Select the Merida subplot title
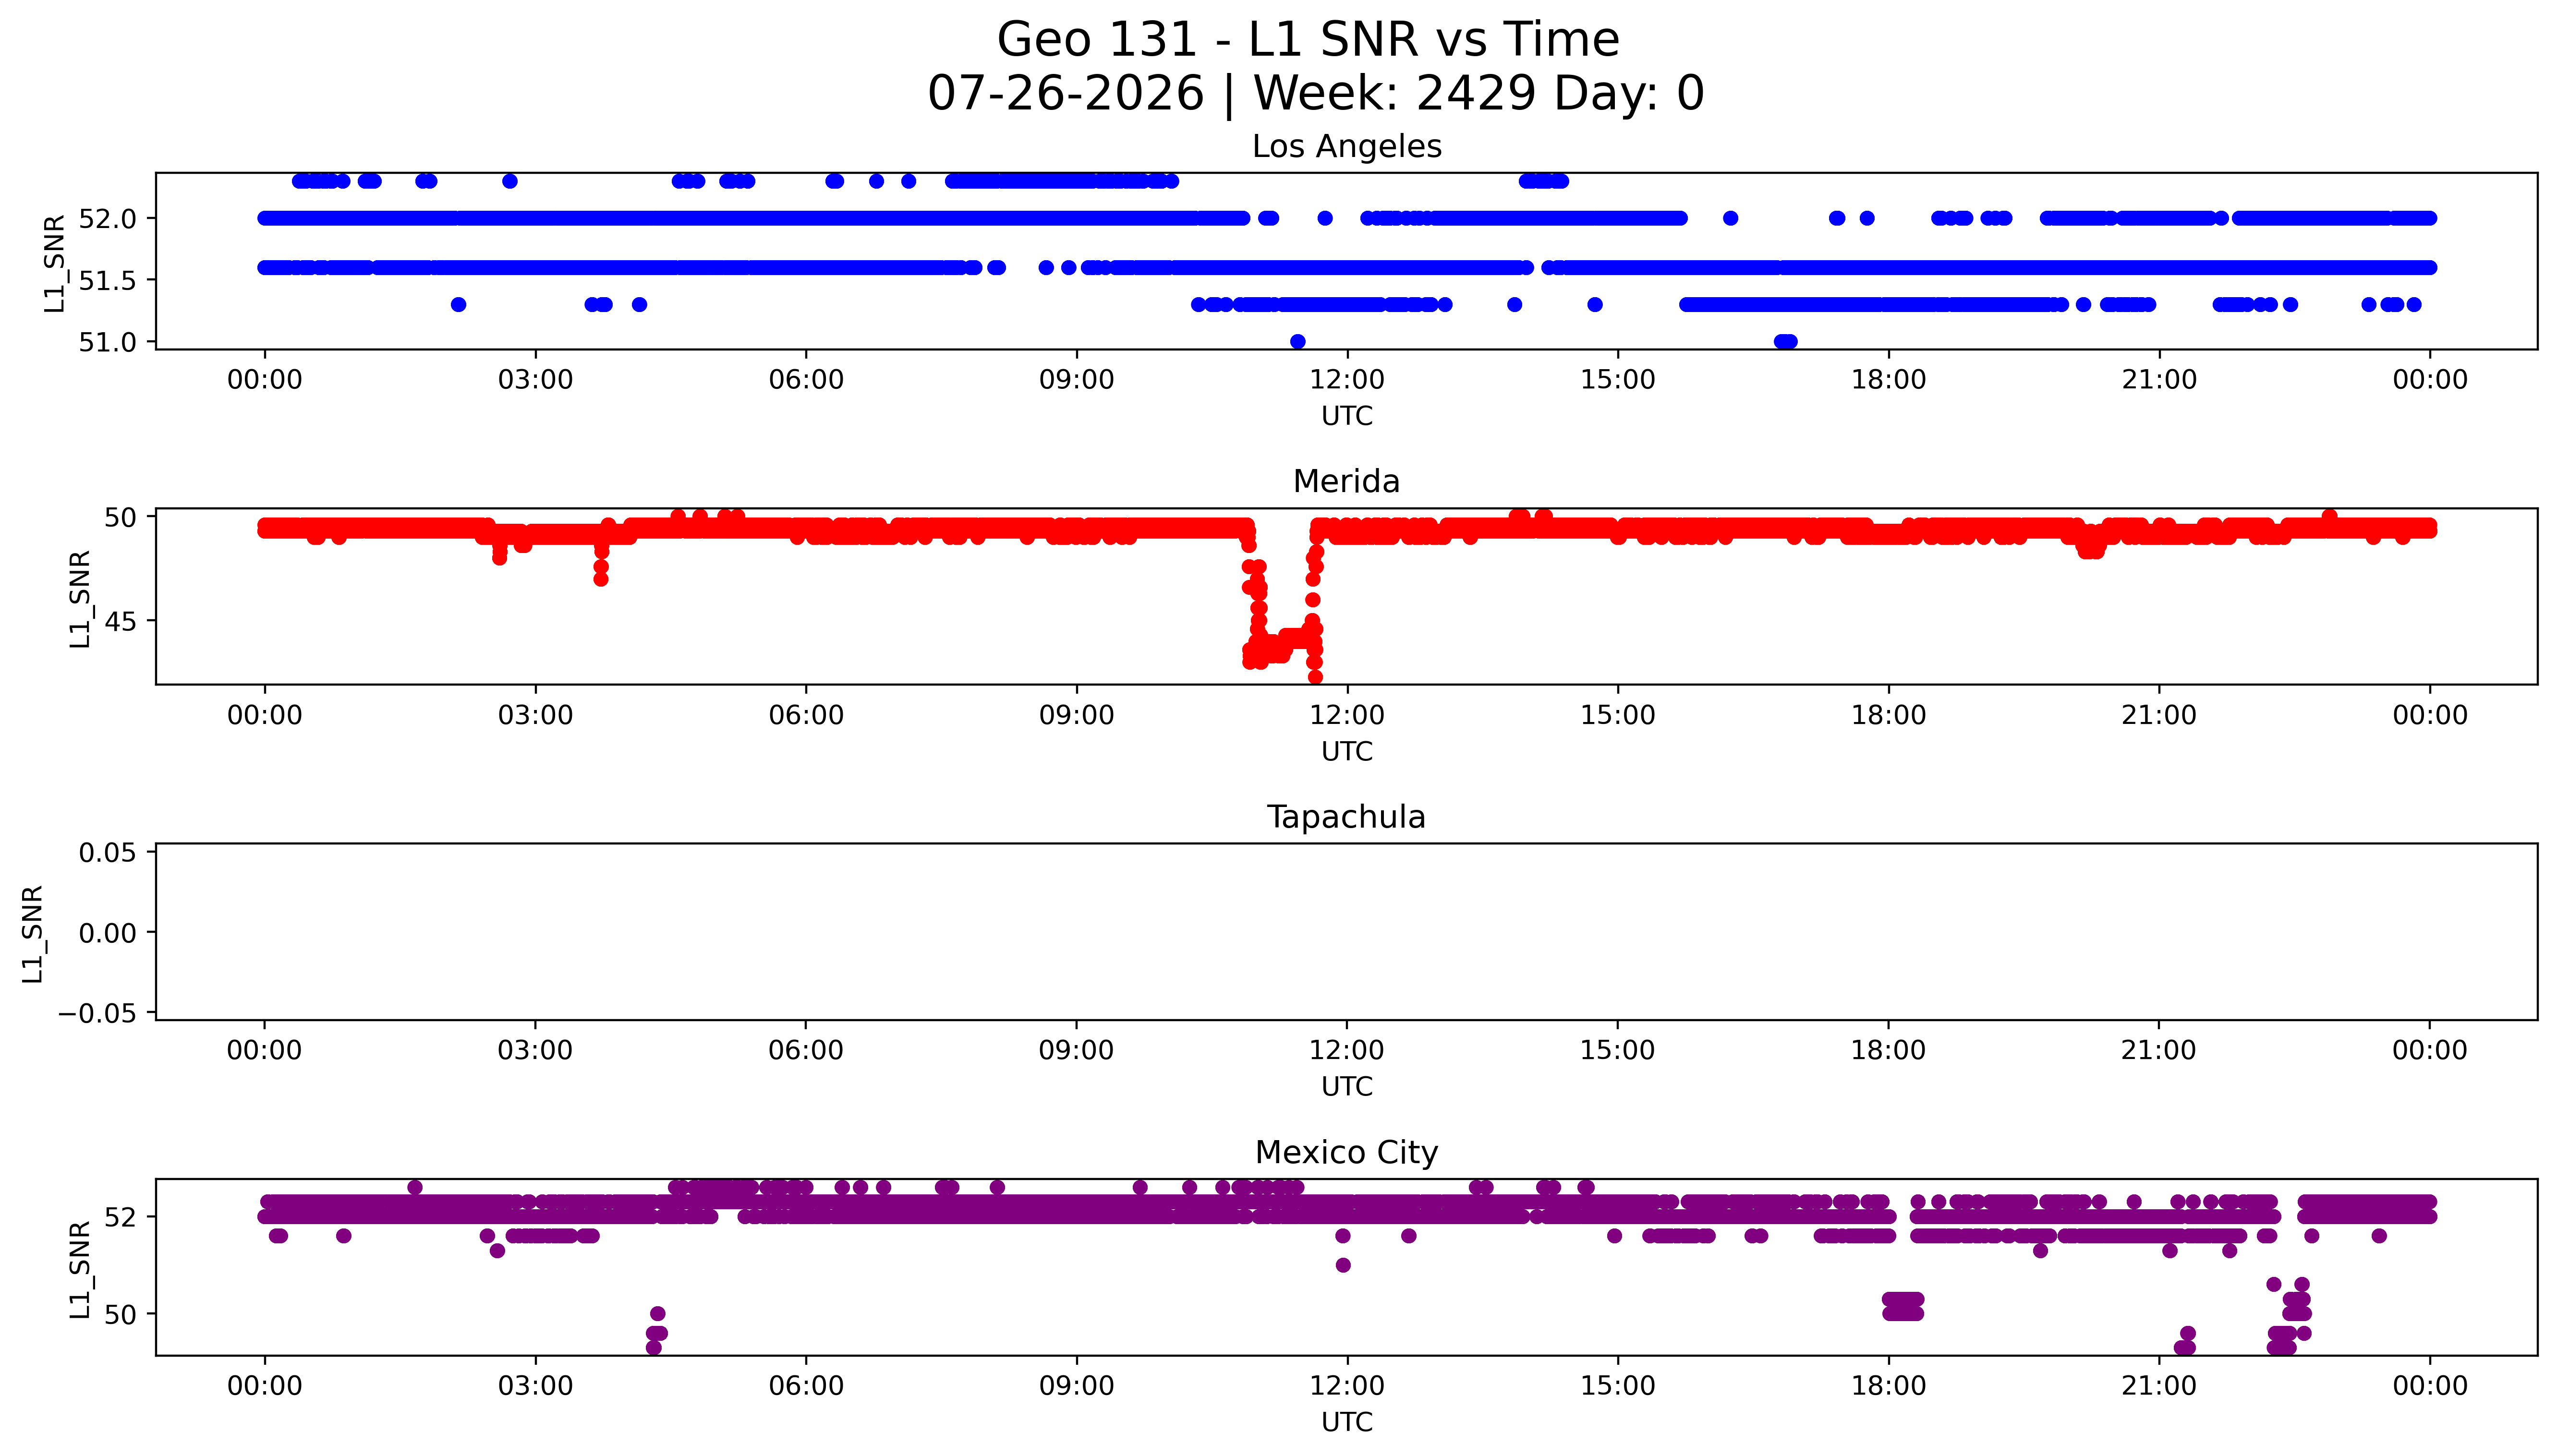 [x=1346, y=481]
